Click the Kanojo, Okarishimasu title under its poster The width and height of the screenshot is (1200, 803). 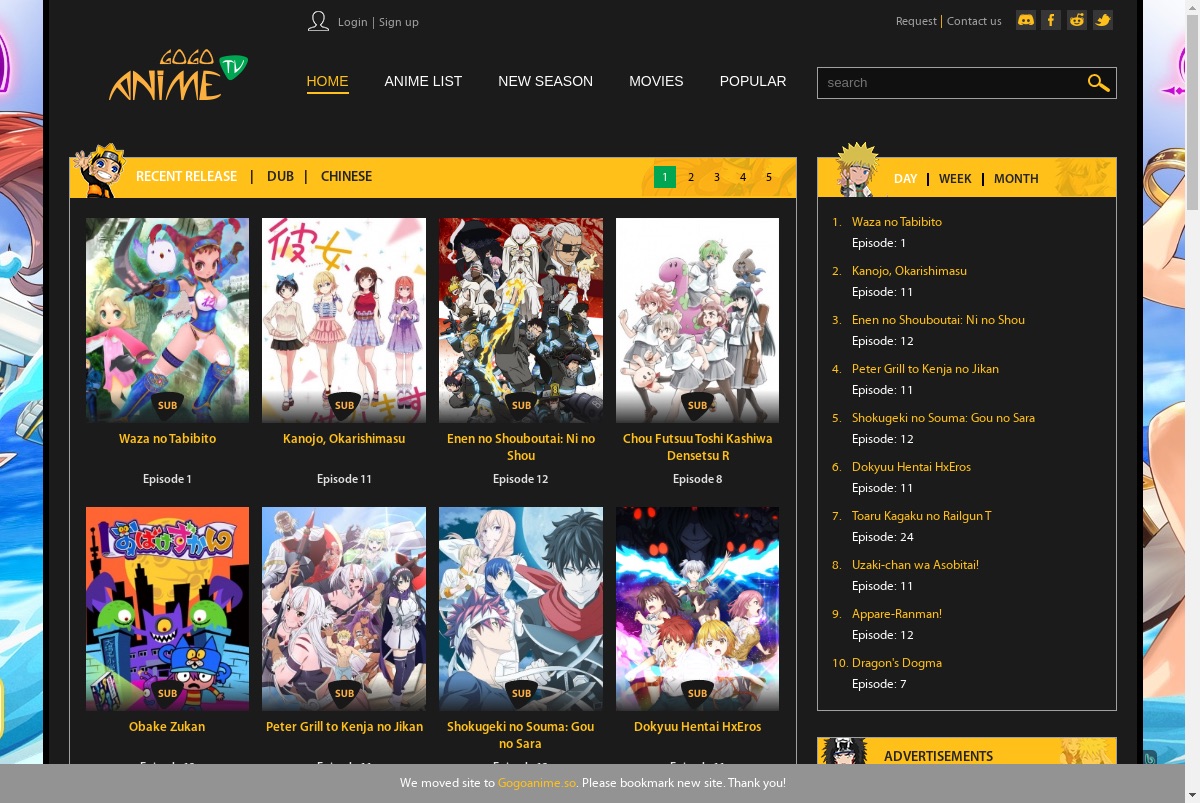tap(344, 439)
